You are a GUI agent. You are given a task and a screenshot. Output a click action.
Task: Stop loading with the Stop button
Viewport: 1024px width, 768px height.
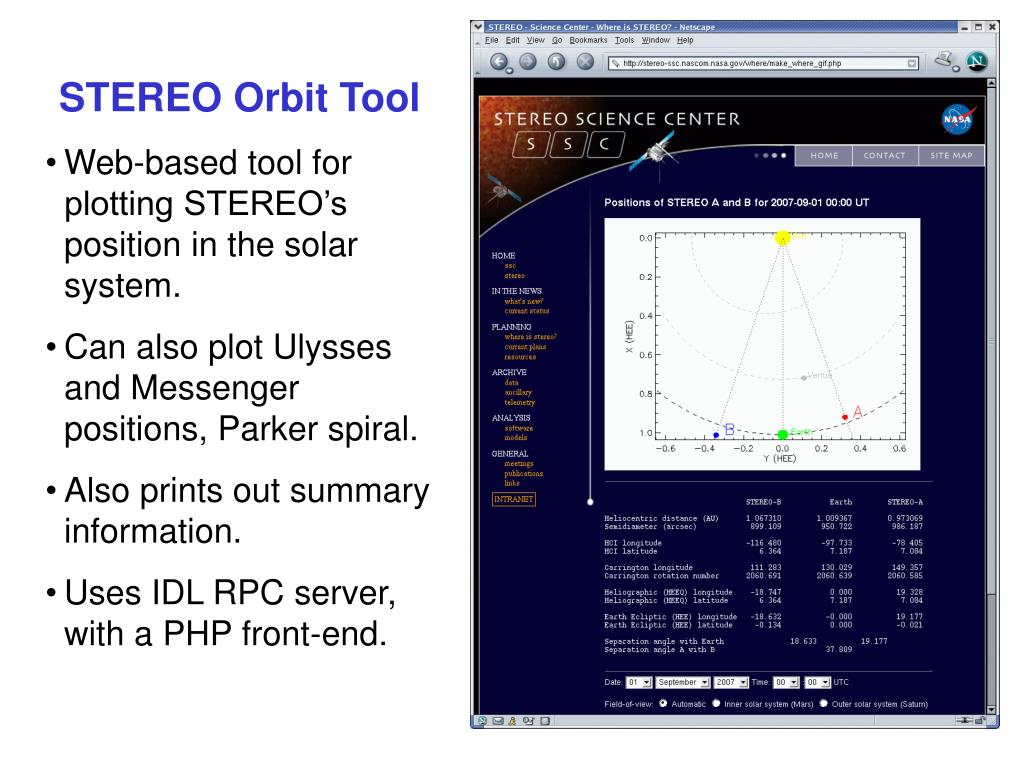click(585, 62)
